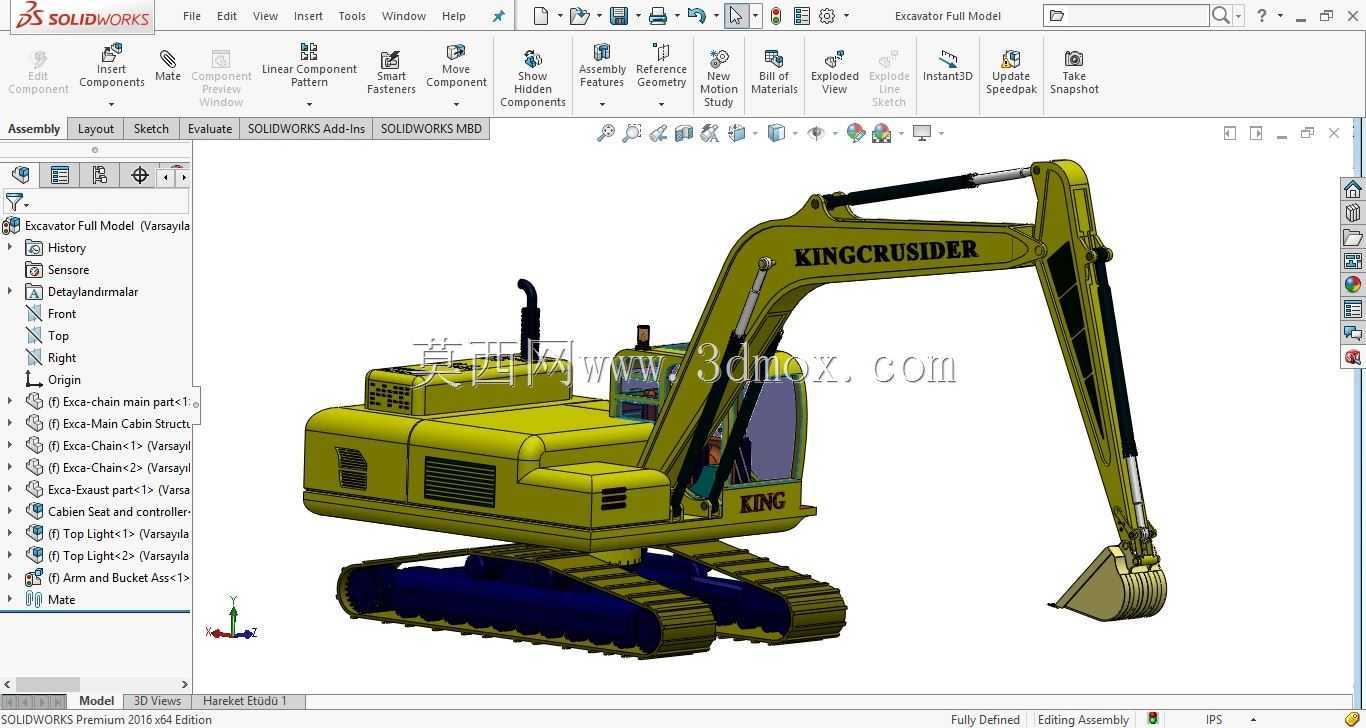1366x728 pixels.
Task: Activate the Move Component tool
Action: point(456,66)
